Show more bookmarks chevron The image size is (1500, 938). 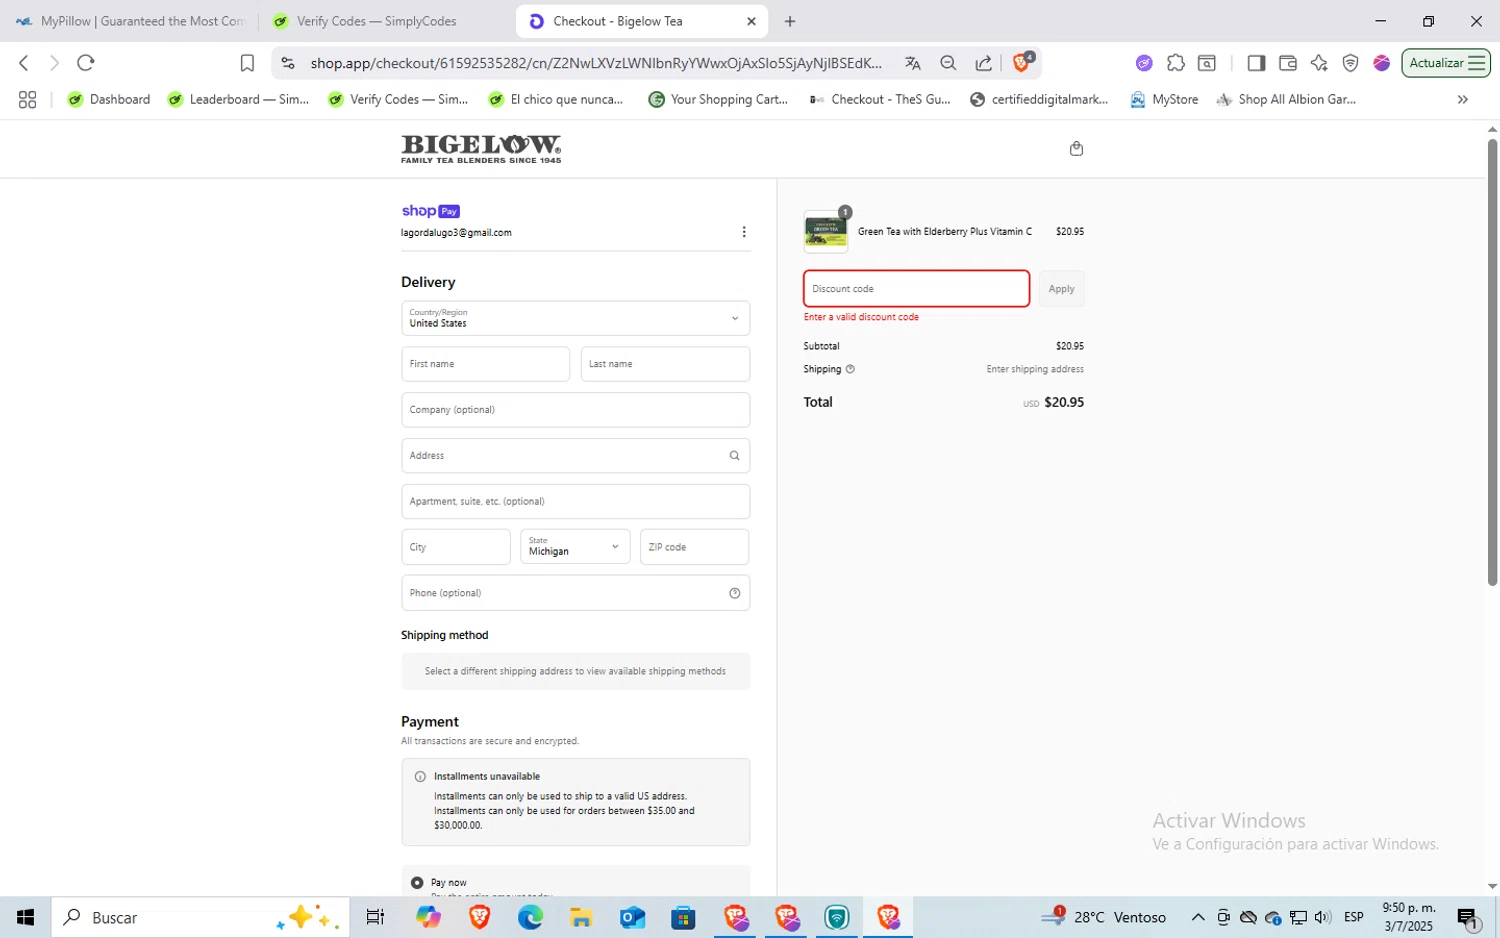[x=1462, y=100]
